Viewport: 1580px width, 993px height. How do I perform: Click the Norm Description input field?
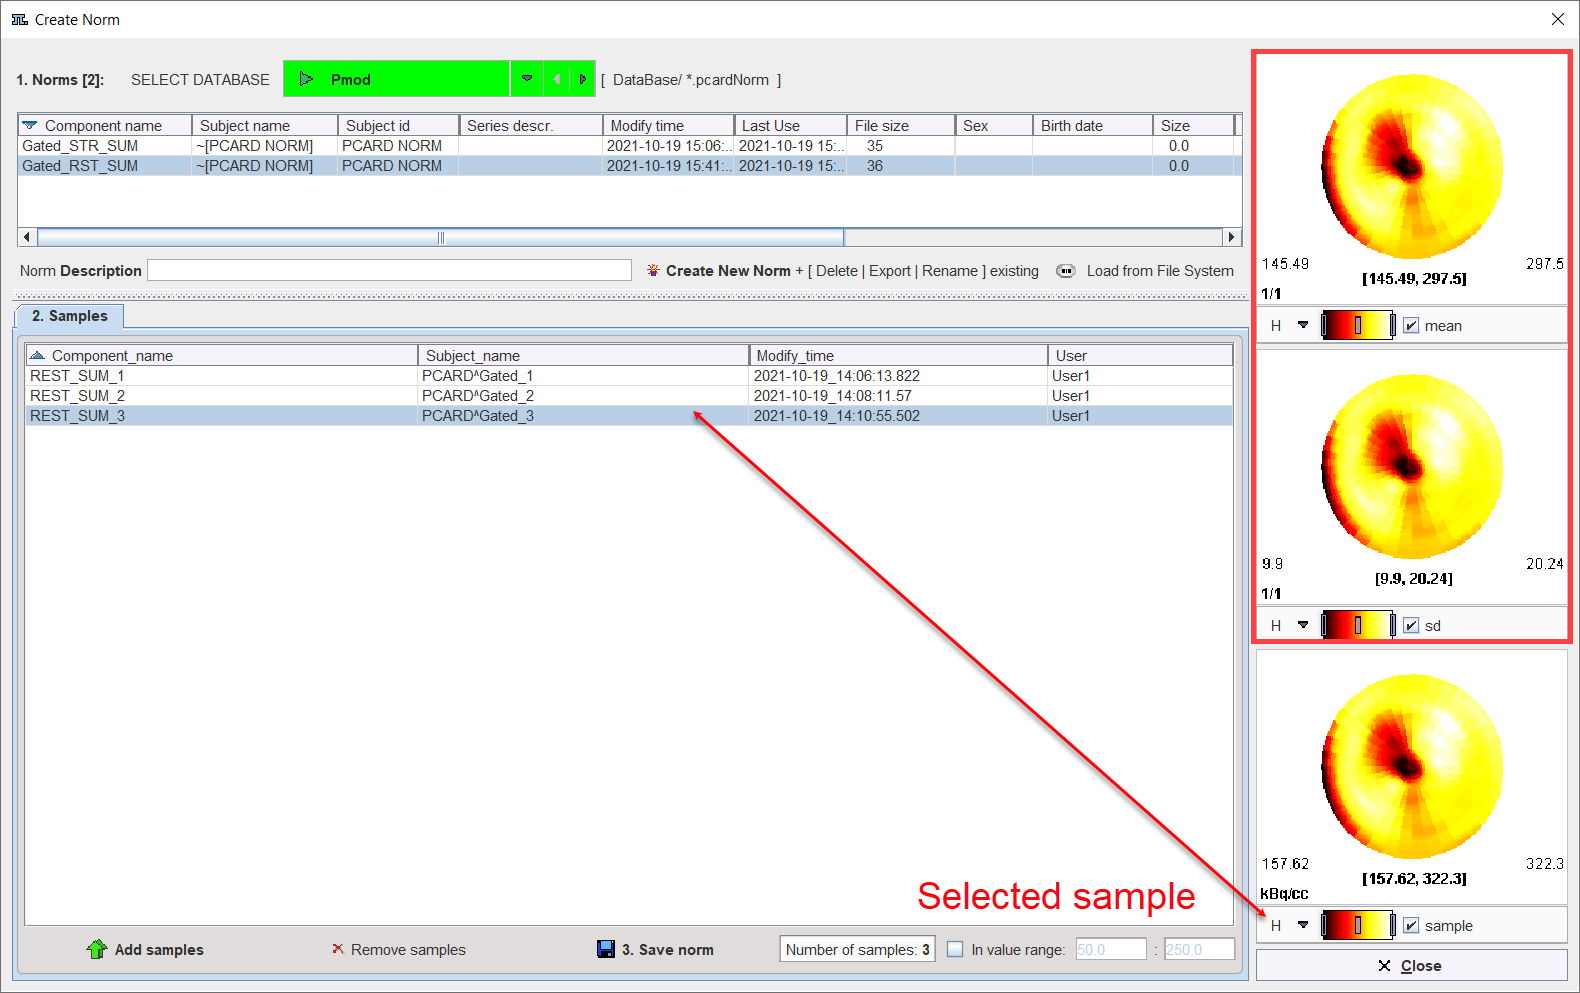click(x=389, y=270)
